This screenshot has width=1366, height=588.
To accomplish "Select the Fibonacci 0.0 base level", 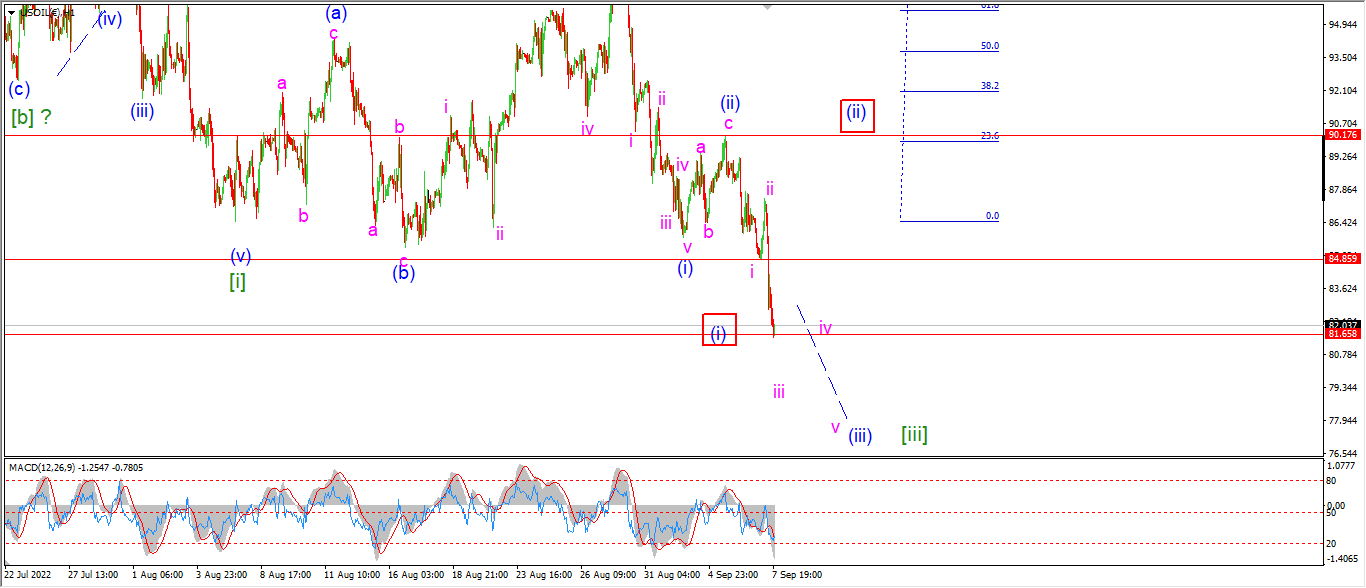I will pyautogui.click(x=992, y=216).
